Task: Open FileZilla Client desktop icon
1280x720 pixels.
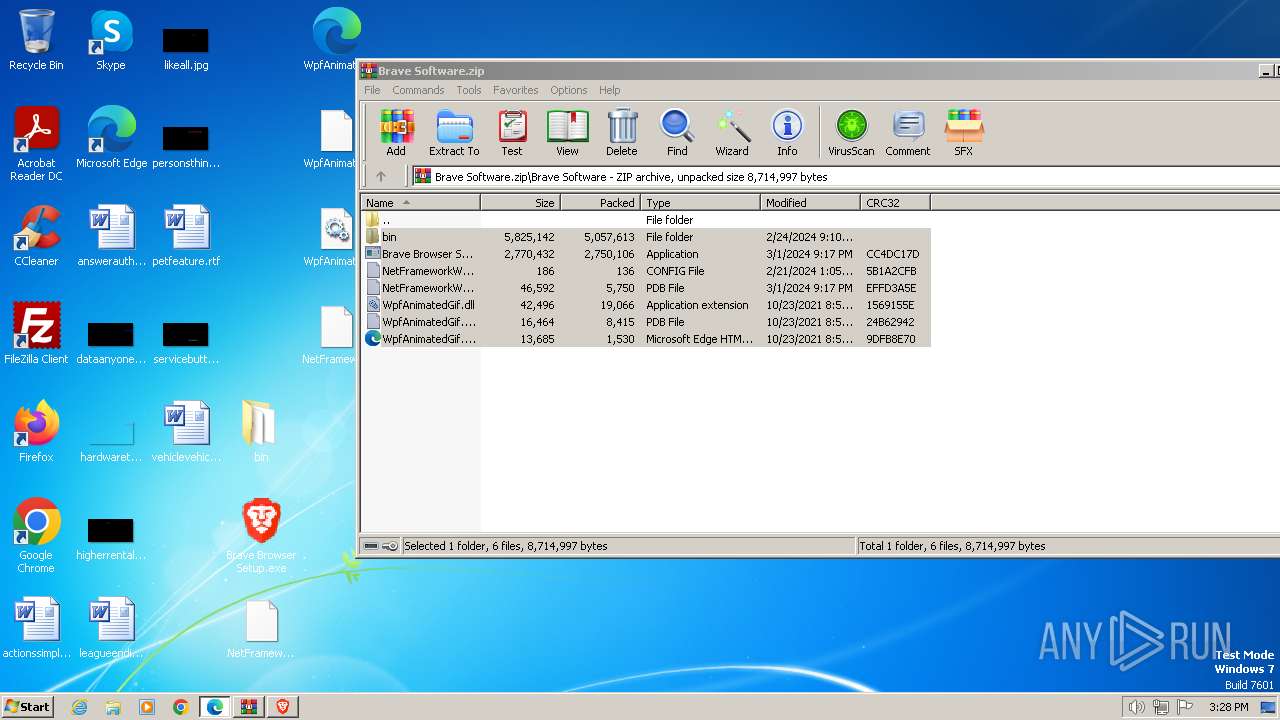Action: pyautogui.click(x=36, y=334)
